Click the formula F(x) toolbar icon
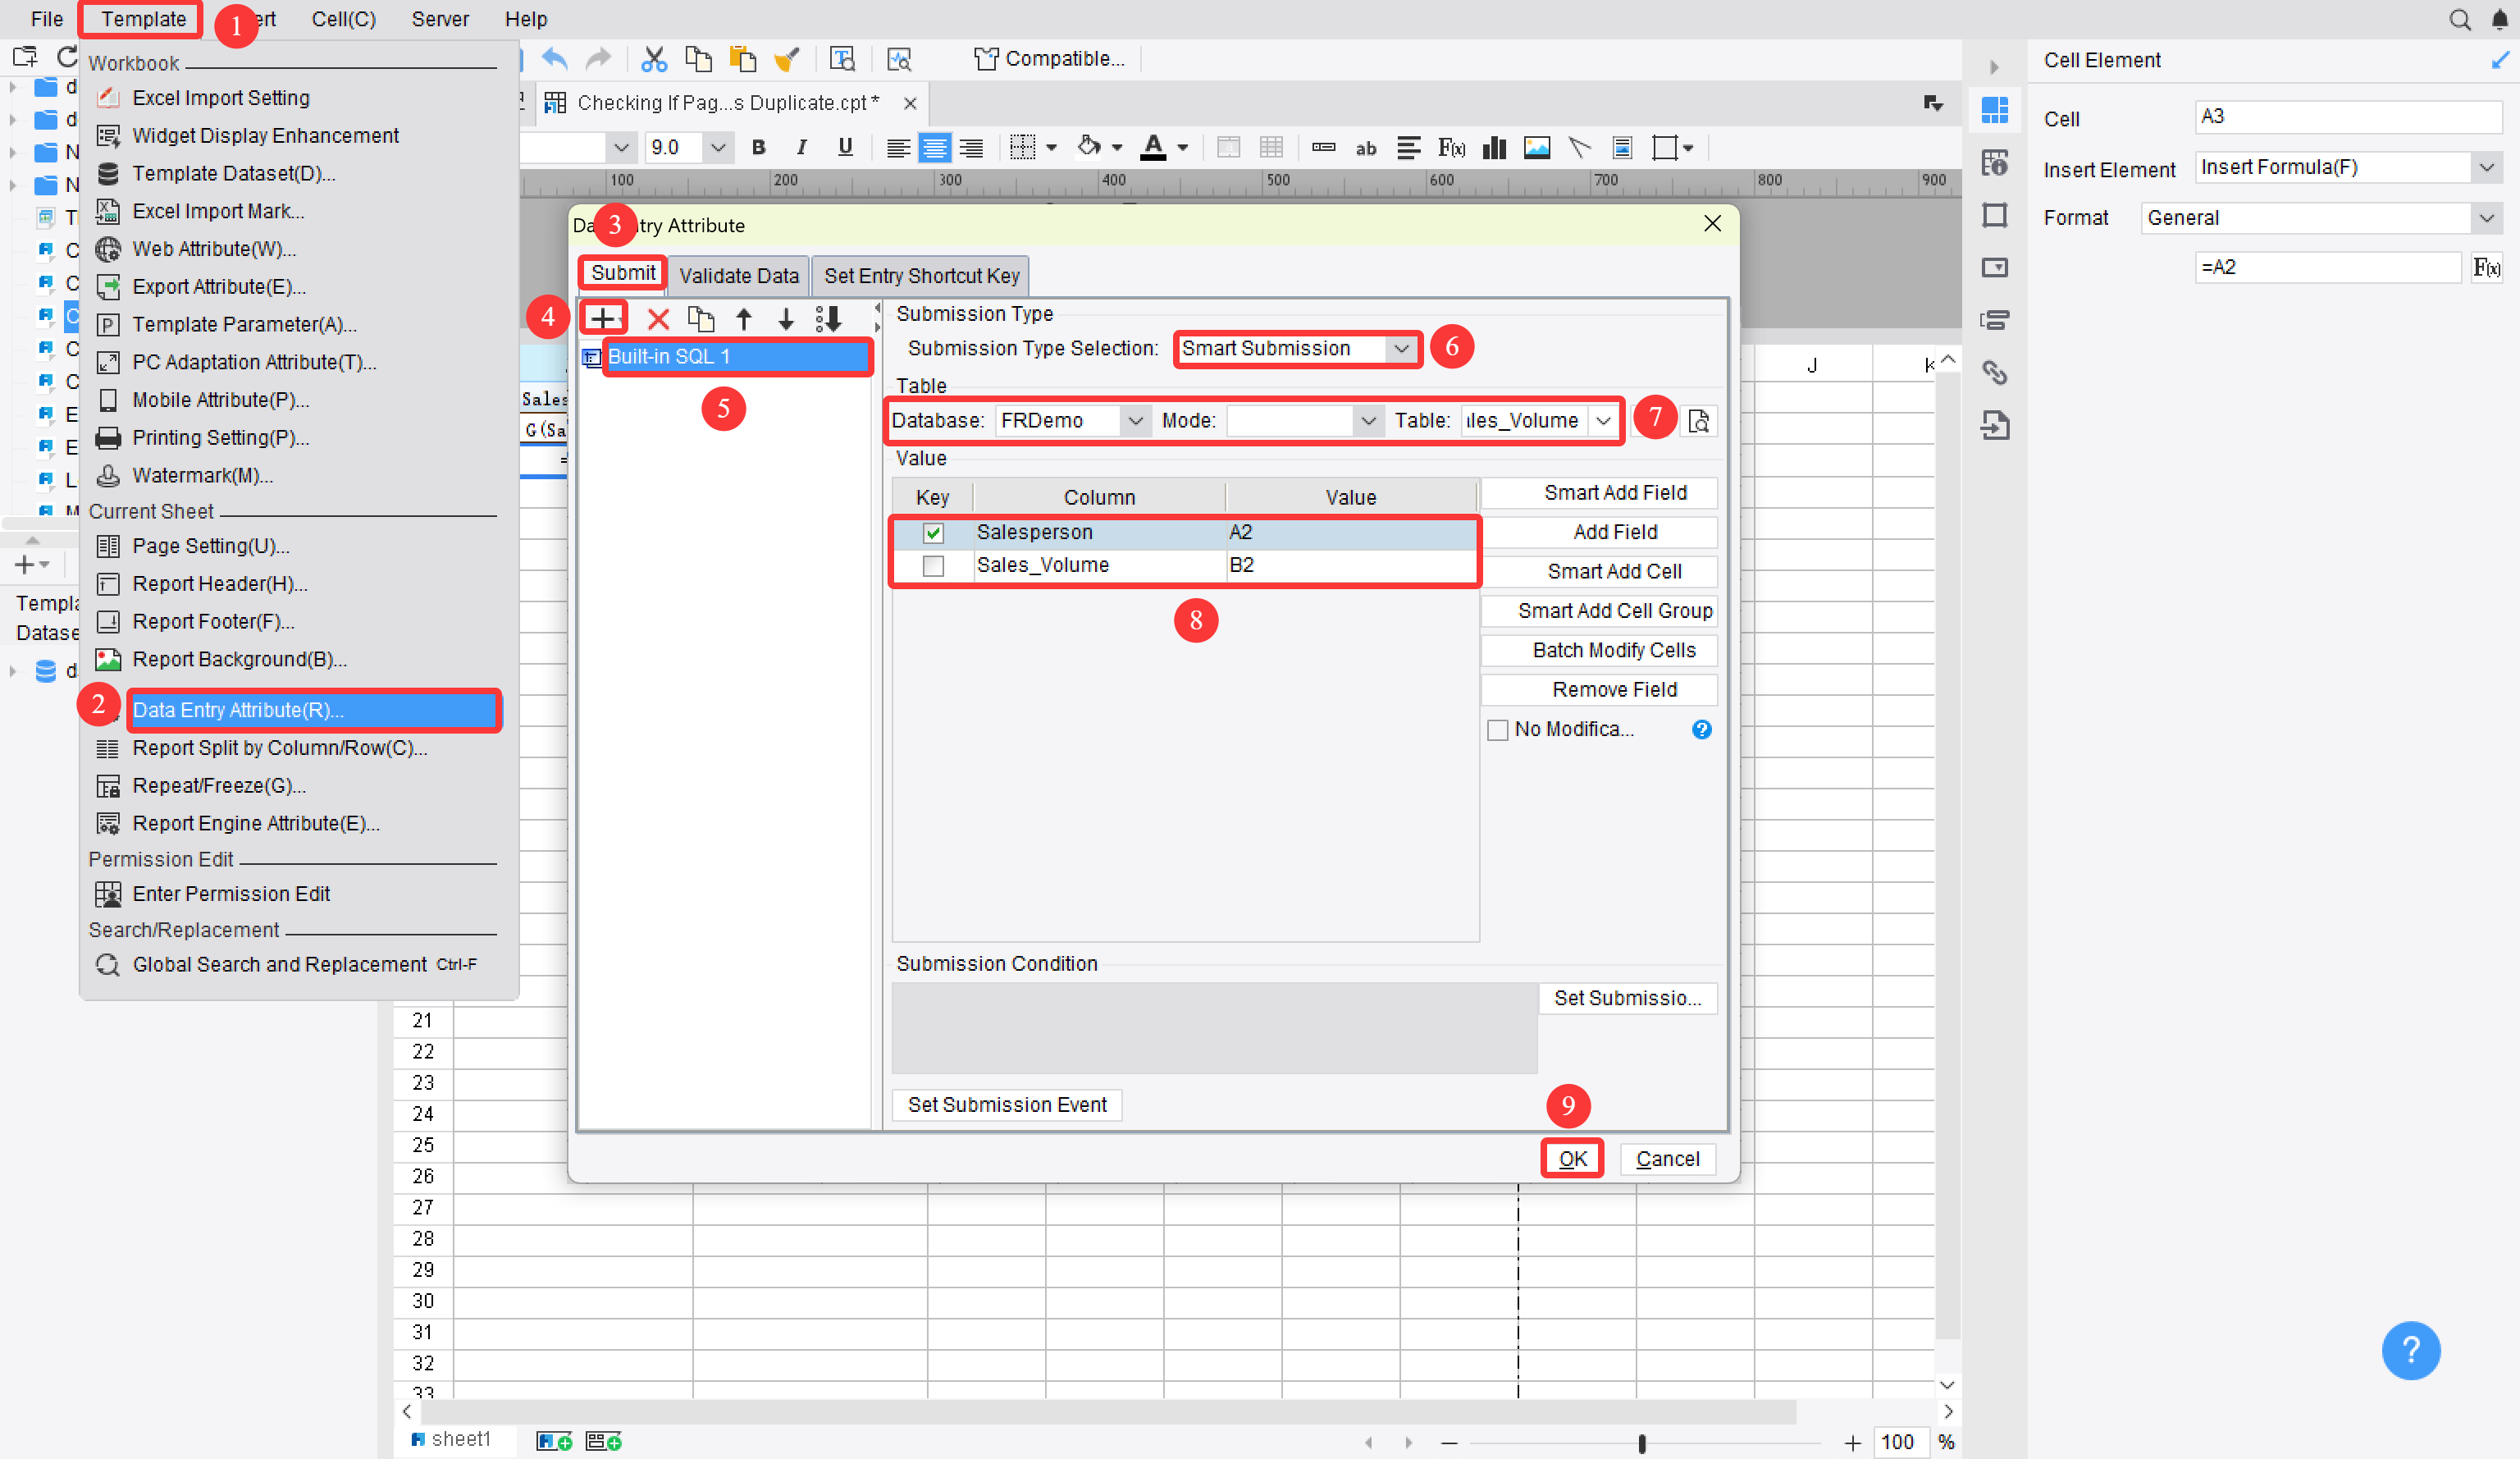Viewport: 2520px width, 1459px height. (1451, 147)
